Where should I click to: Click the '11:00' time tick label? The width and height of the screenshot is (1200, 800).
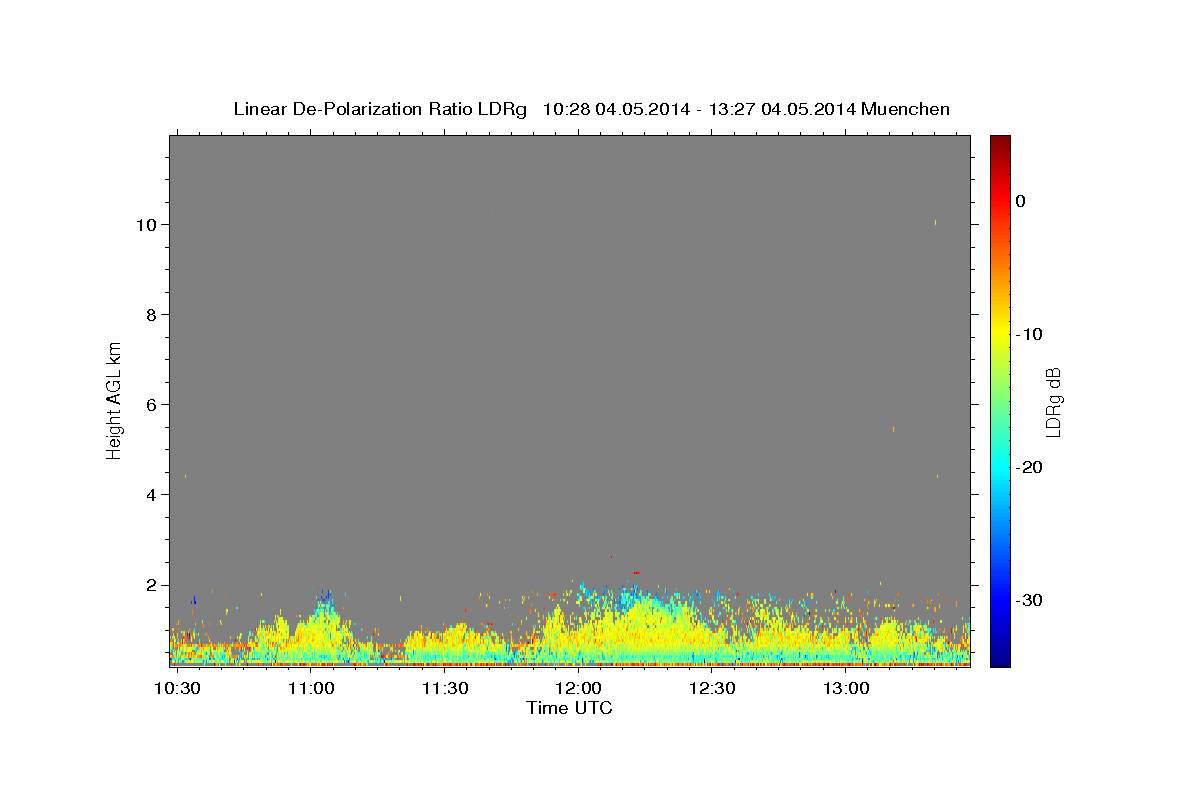311,689
